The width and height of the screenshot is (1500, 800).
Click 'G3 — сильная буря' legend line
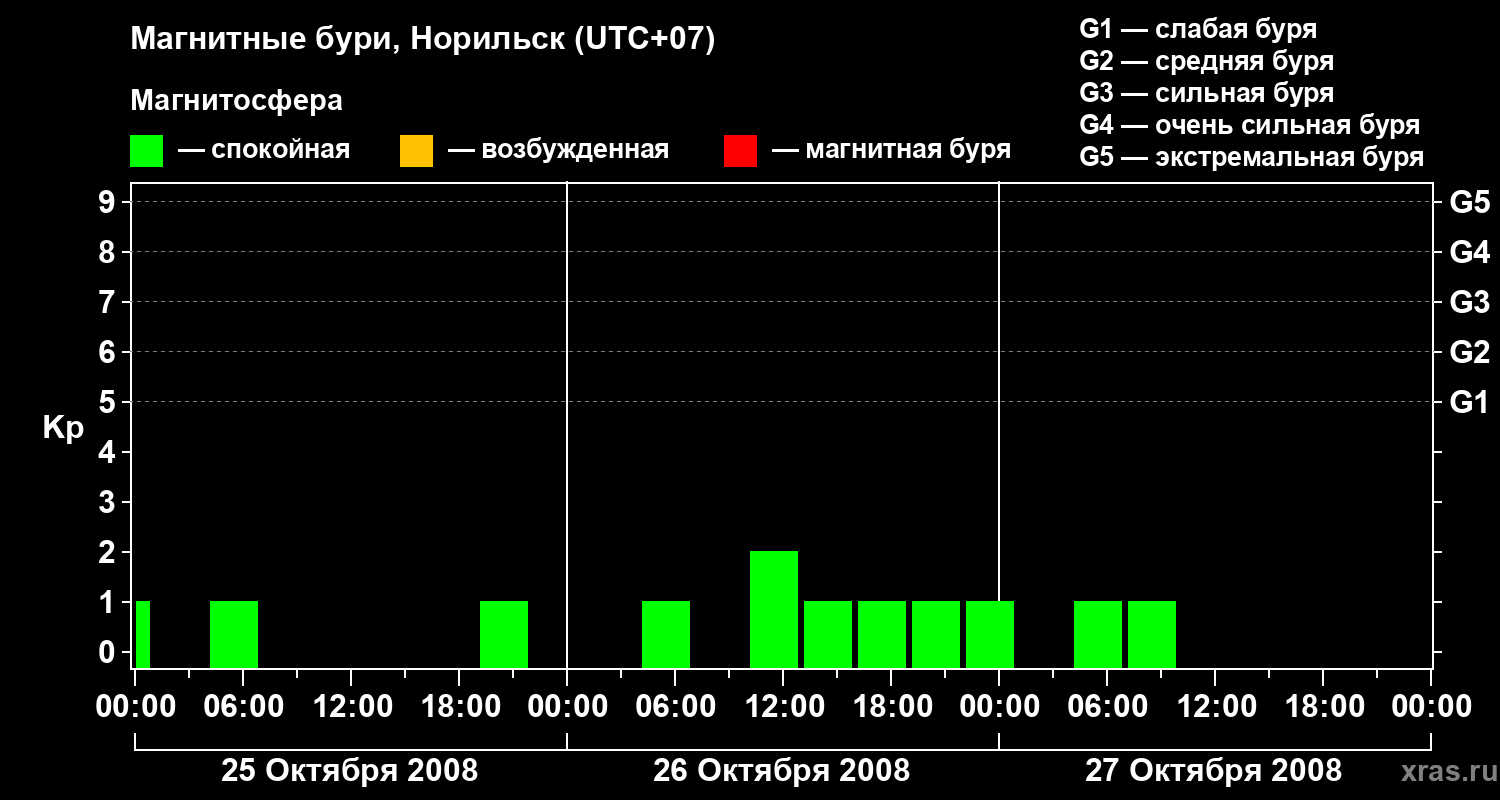click(x=1207, y=93)
